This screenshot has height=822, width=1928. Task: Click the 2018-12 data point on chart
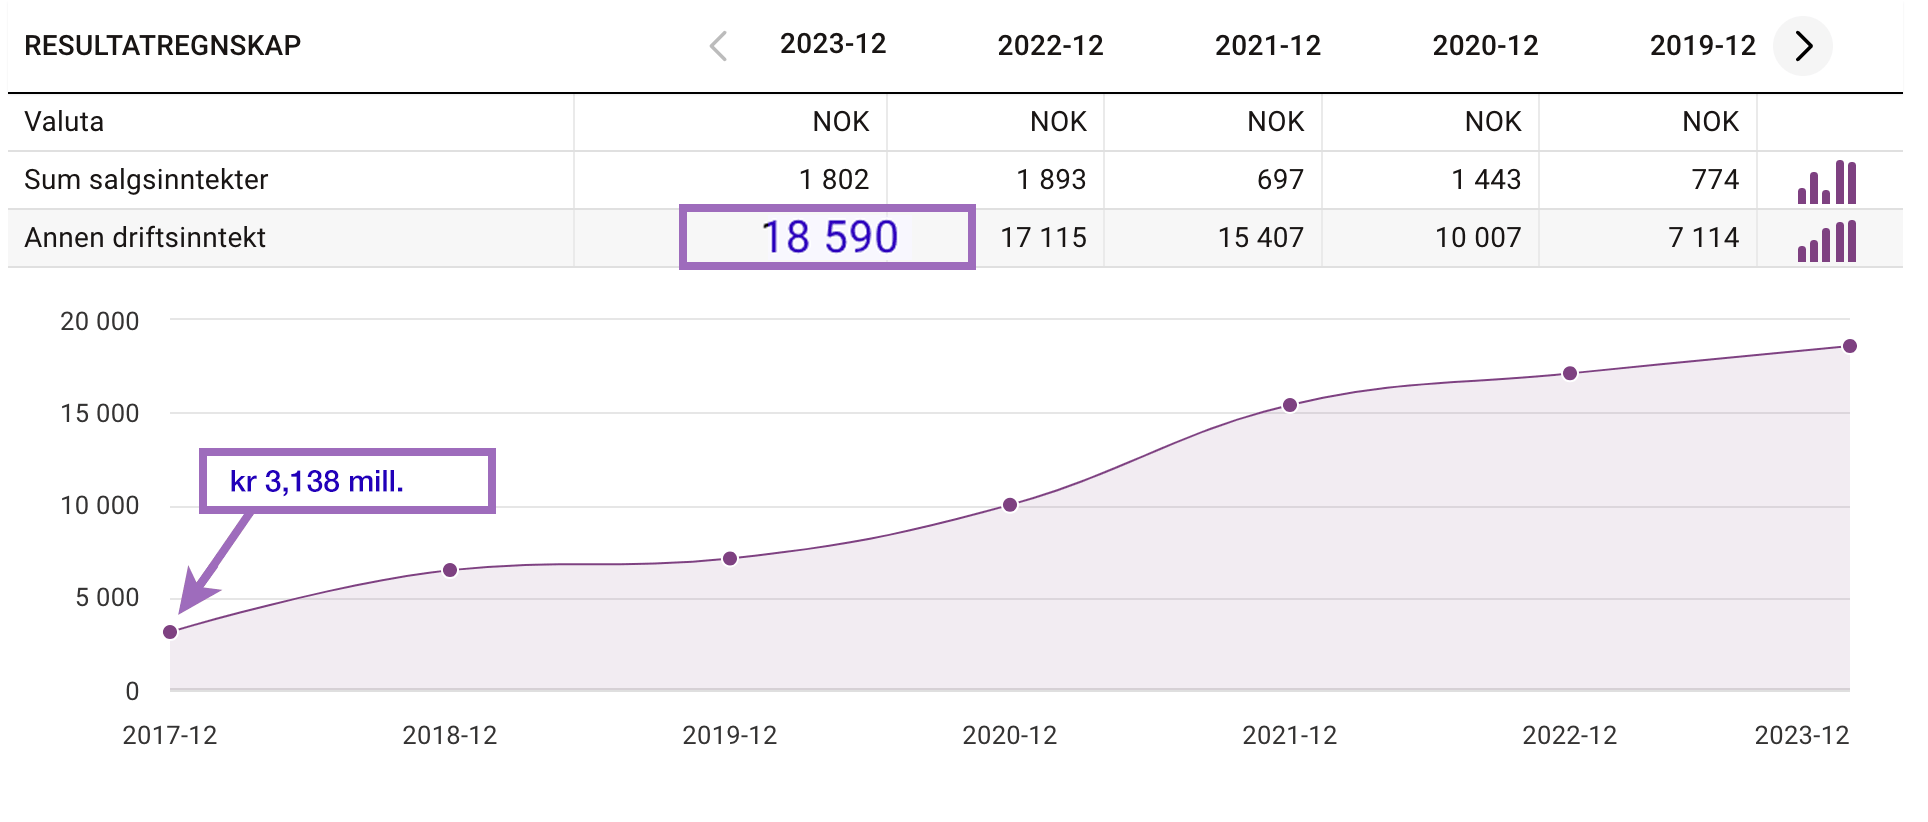point(450,570)
